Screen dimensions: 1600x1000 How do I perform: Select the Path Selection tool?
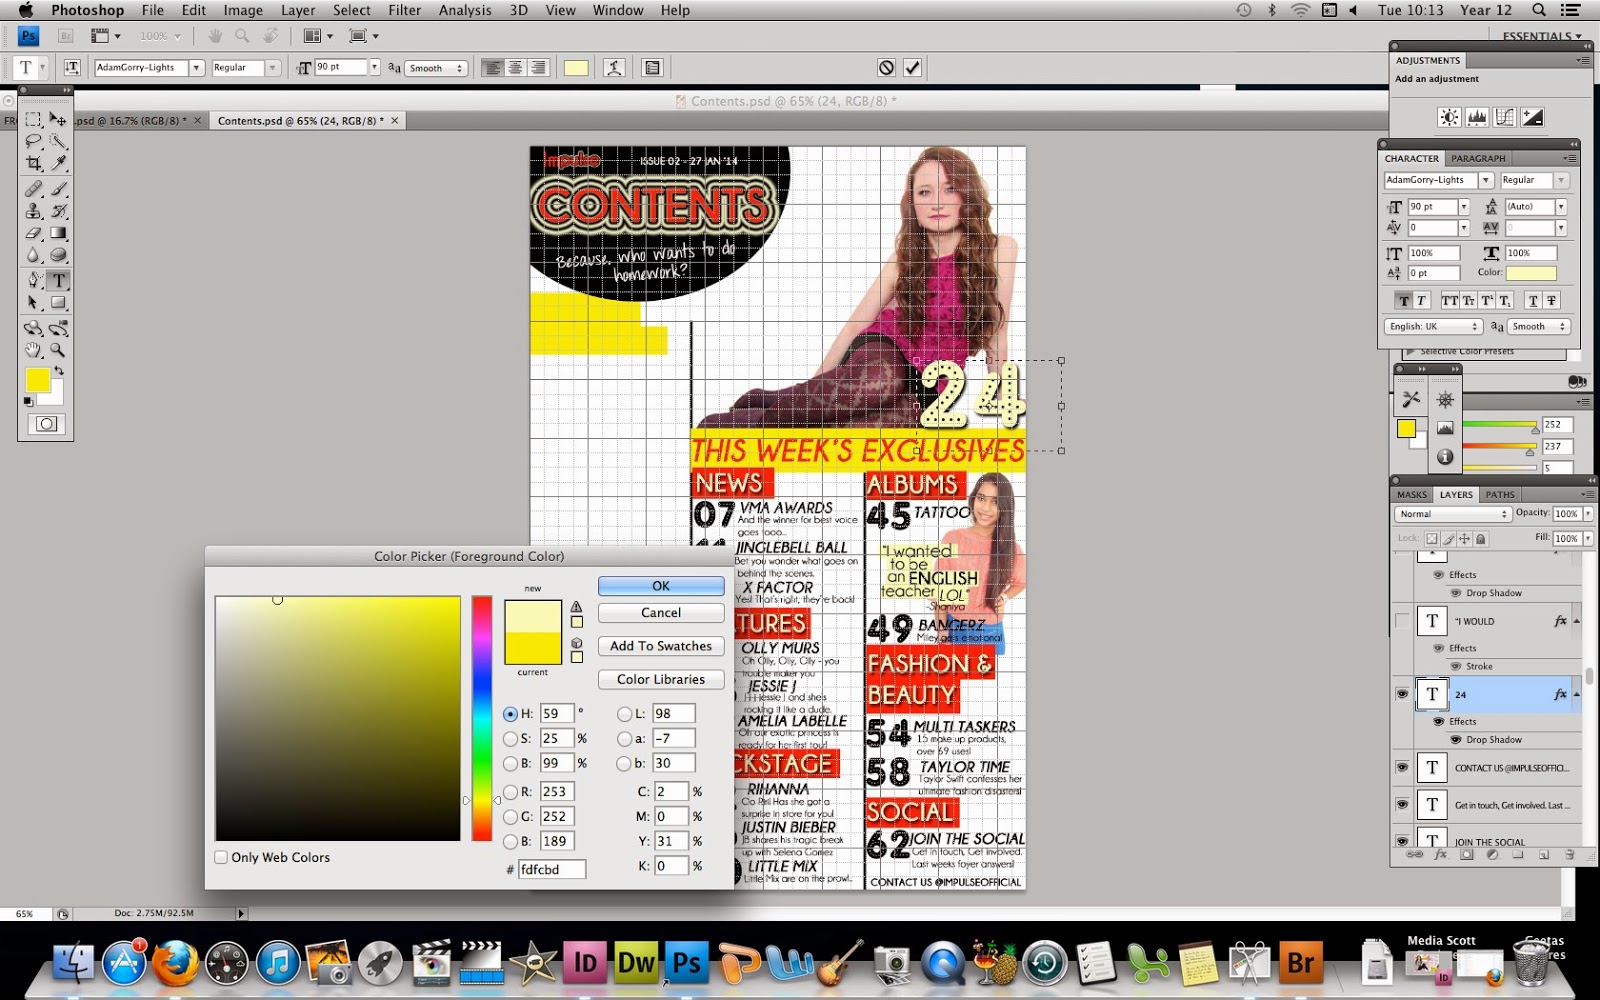[x=33, y=302]
